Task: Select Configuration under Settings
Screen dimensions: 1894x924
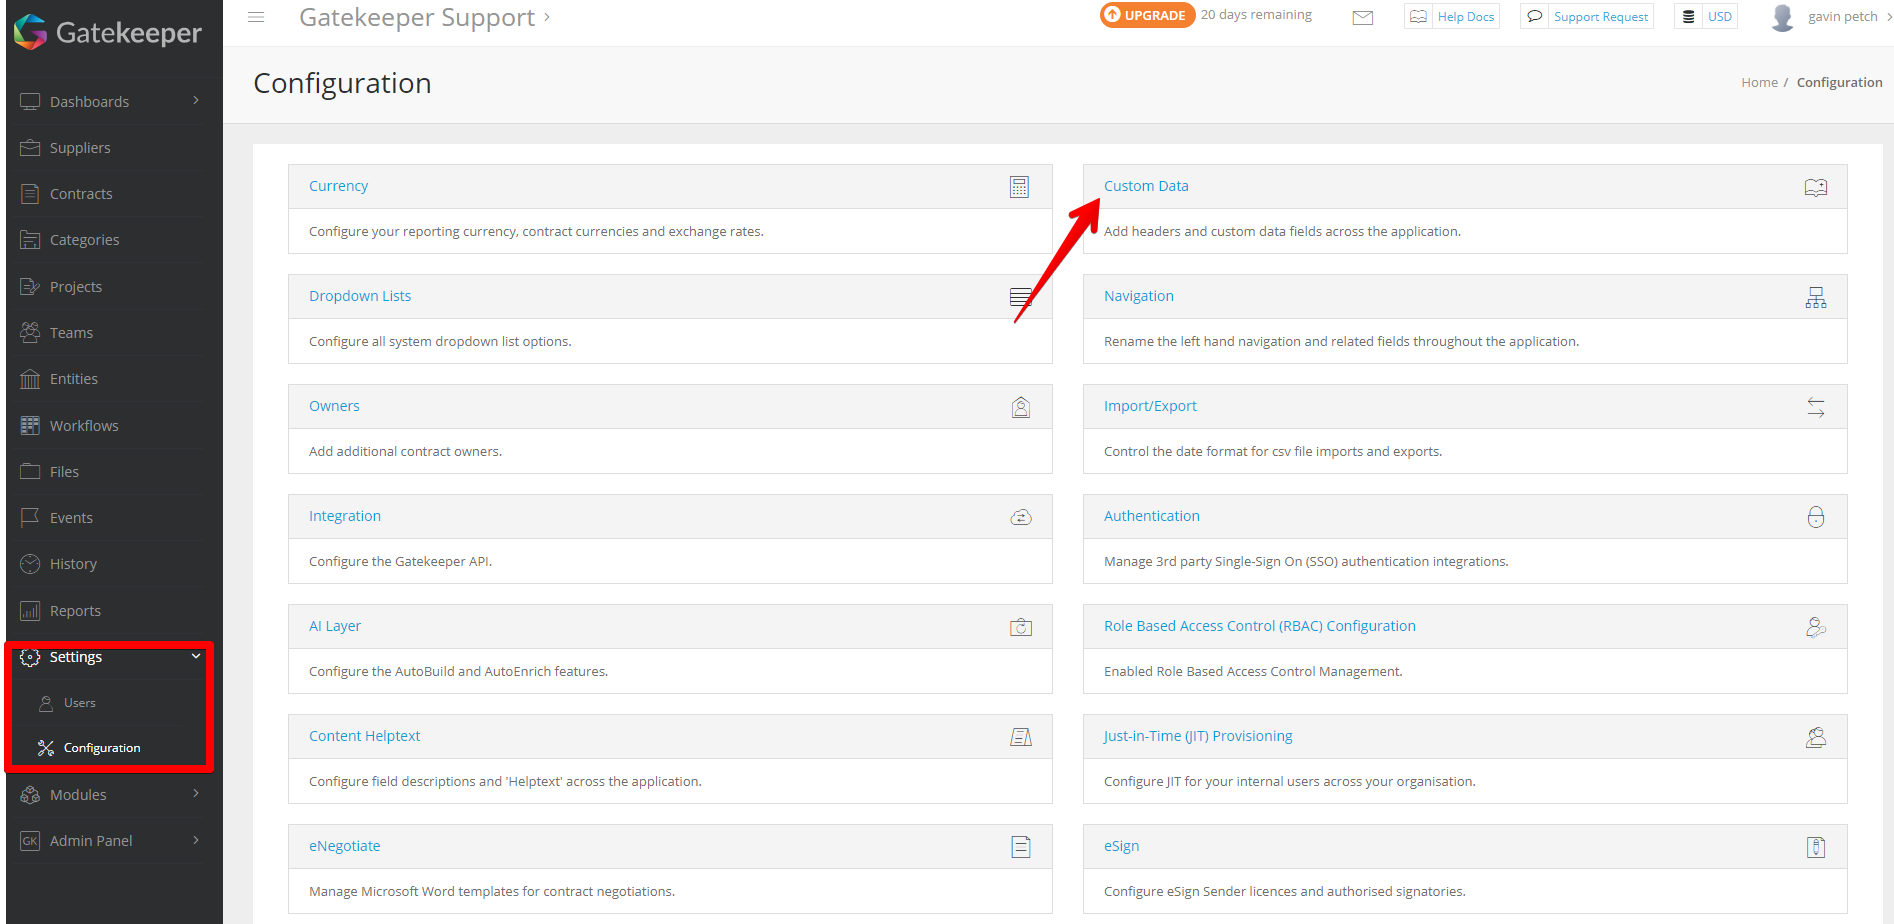Action: click(x=102, y=748)
